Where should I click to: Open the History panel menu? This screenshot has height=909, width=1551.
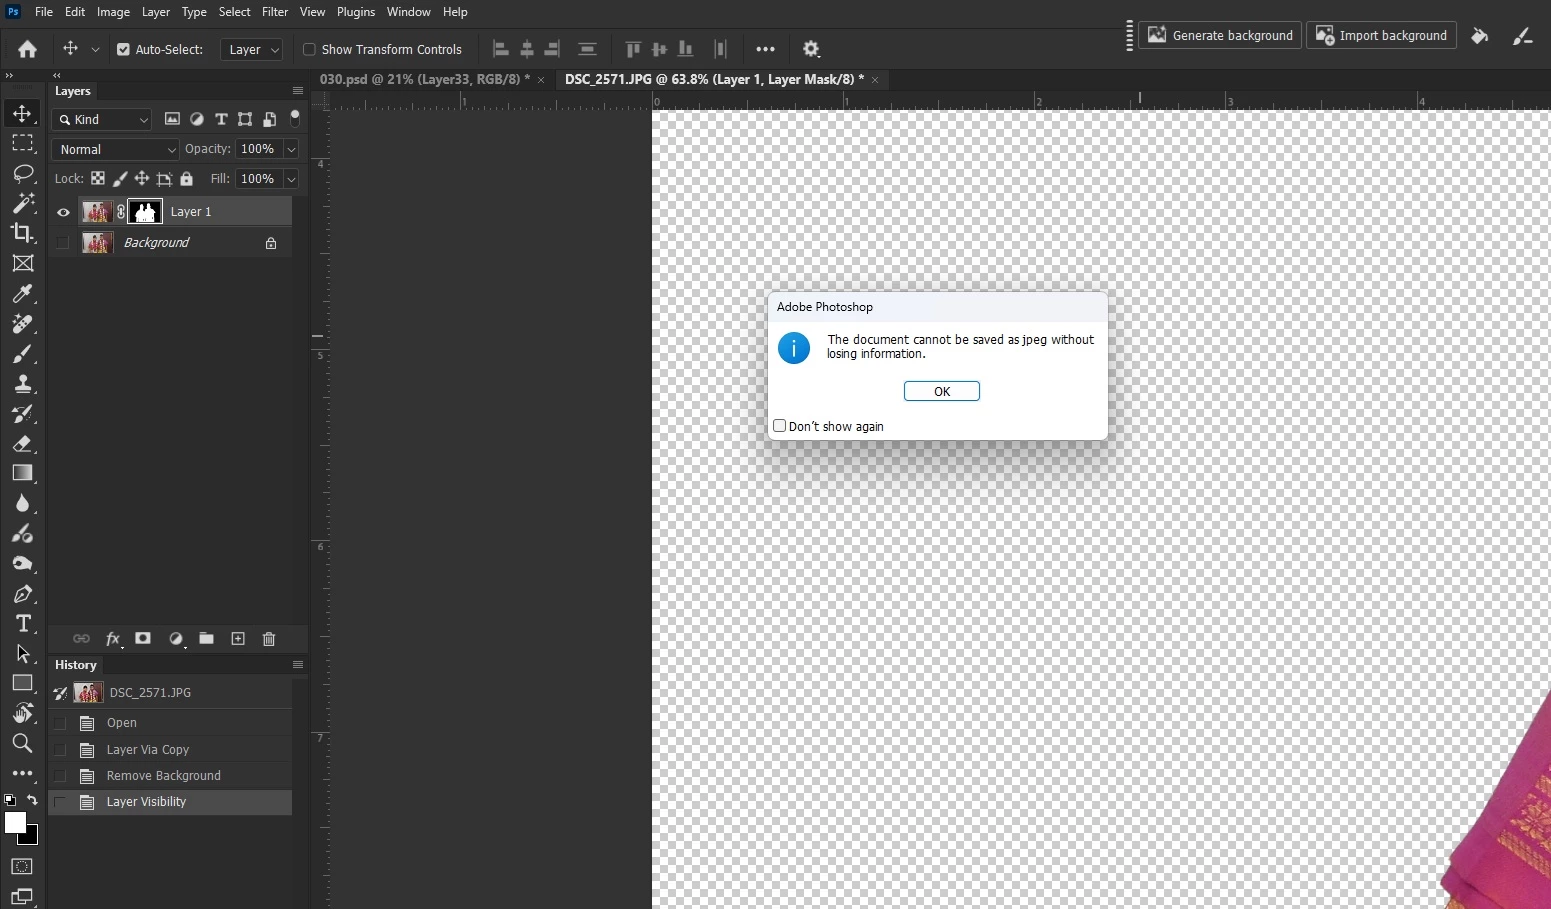point(297,665)
